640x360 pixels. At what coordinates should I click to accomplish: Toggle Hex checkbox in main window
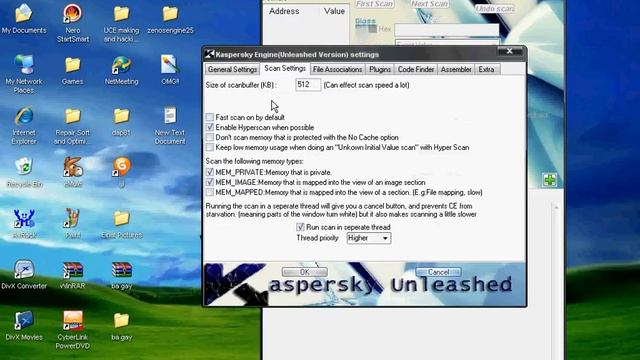(x=372, y=29)
